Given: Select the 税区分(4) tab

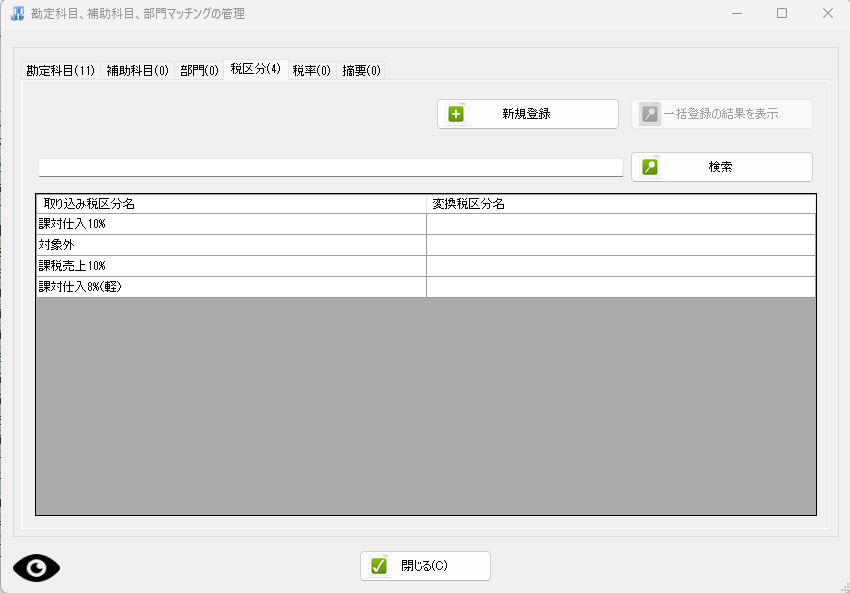Looking at the screenshot, I should (255, 69).
